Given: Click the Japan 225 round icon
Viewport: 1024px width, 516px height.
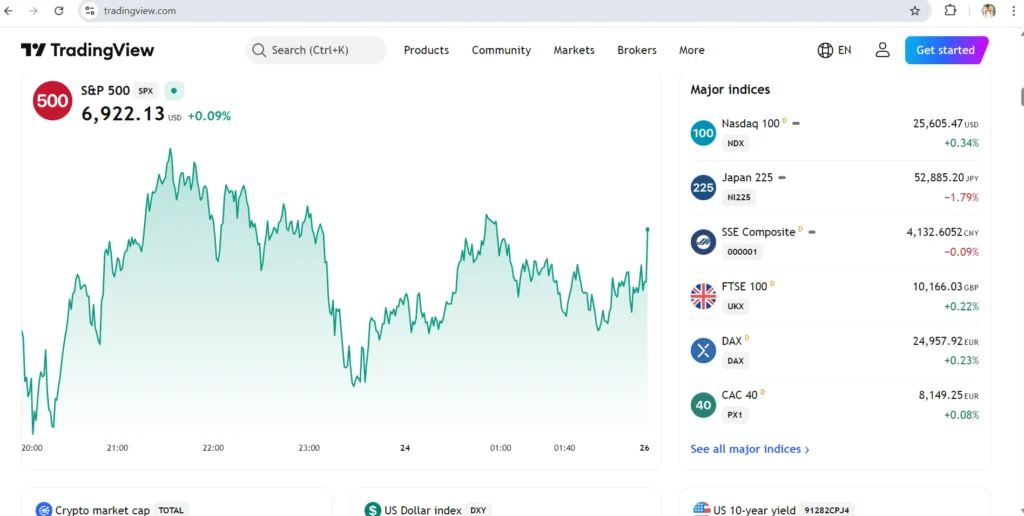Looking at the screenshot, I should (703, 188).
